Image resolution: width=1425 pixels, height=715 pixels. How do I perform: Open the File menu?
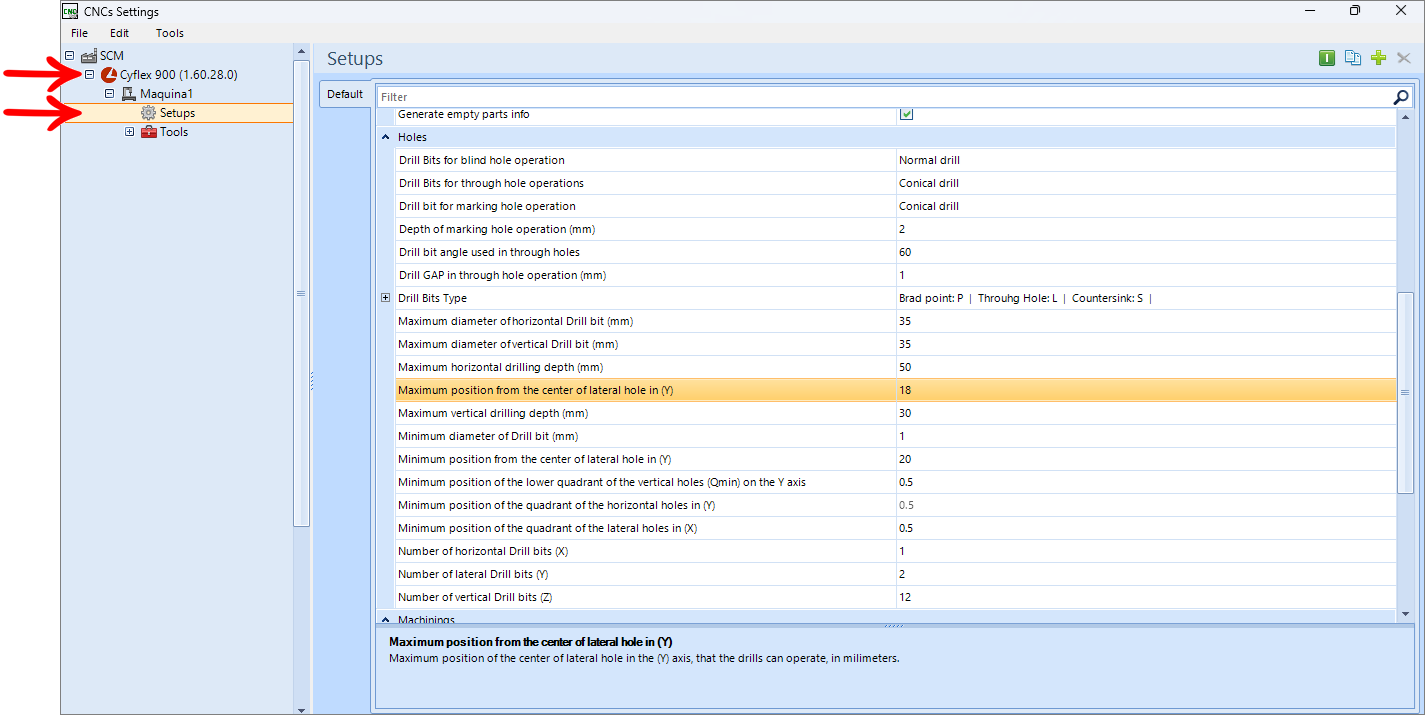[x=80, y=33]
